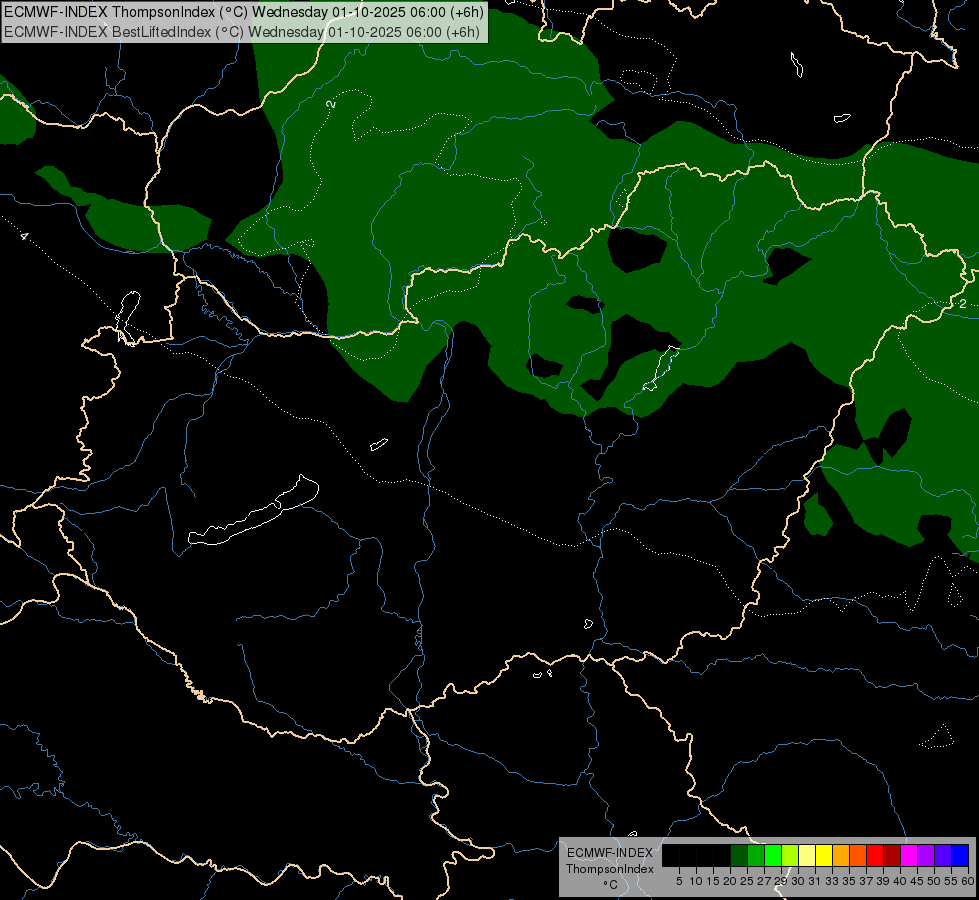The height and width of the screenshot is (900, 979).
Task: Click legend tick label '55'
Action: (x=951, y=881)
